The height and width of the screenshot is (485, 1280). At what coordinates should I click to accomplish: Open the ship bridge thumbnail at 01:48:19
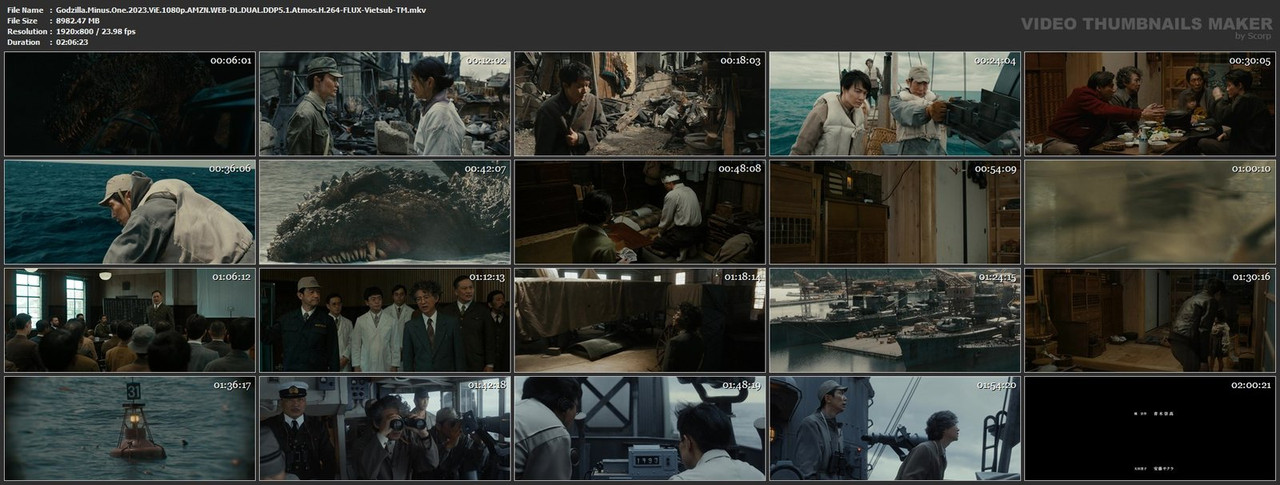(640, 428)
